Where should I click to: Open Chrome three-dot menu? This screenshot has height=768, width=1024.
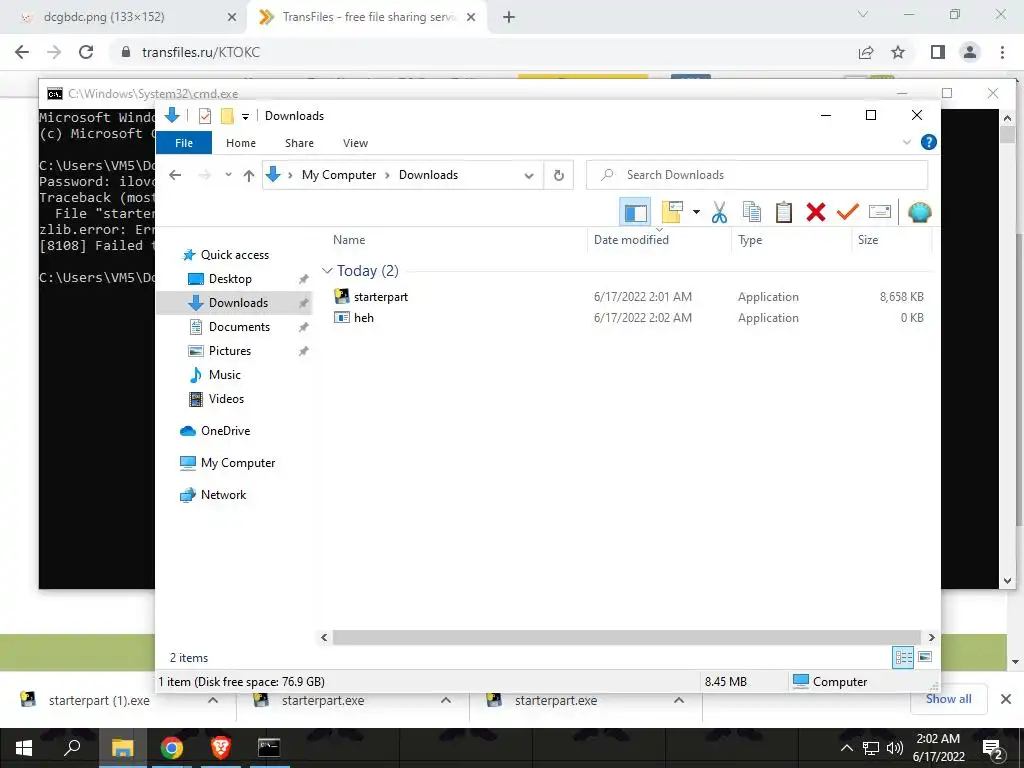tap(1002, 52)
